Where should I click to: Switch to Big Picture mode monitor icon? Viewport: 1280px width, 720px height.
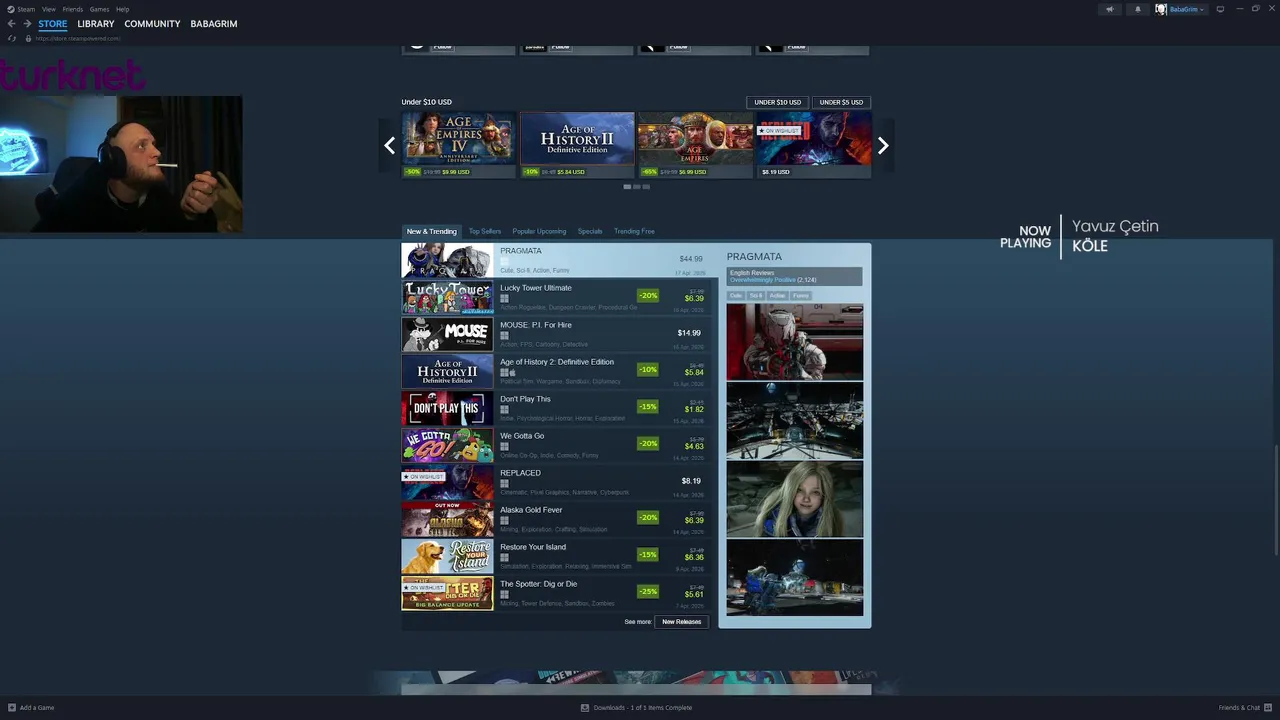tap(1220, 9)
